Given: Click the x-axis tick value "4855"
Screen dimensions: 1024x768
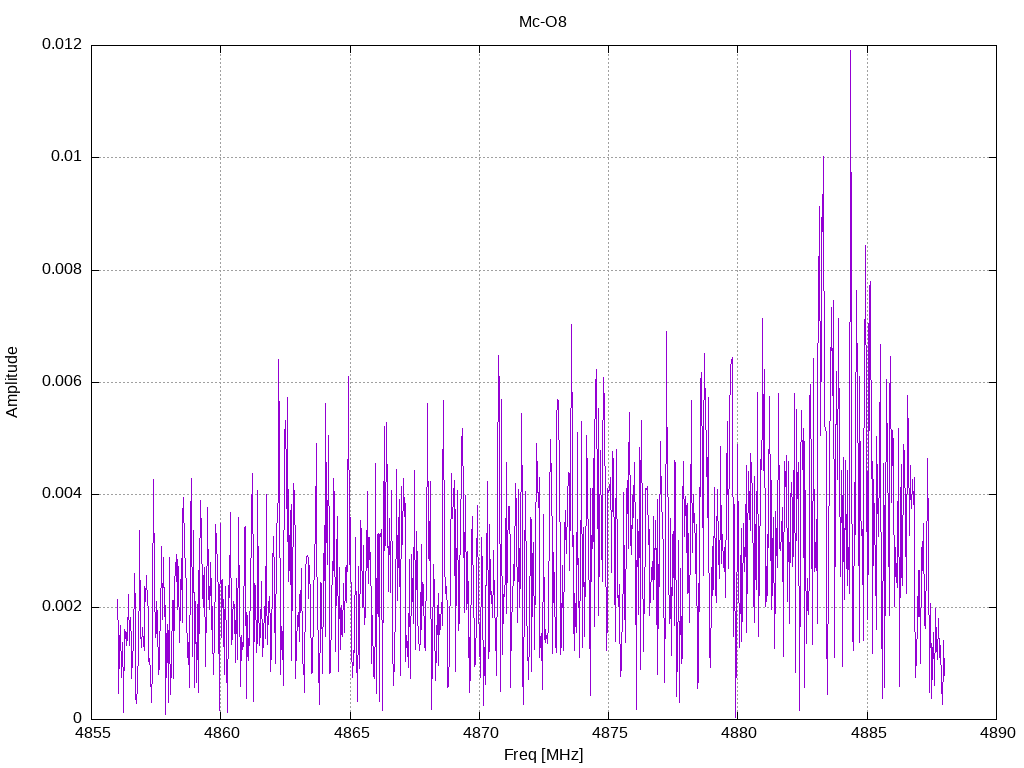Looking at the screenshot, I should click(x=92, y=733).
